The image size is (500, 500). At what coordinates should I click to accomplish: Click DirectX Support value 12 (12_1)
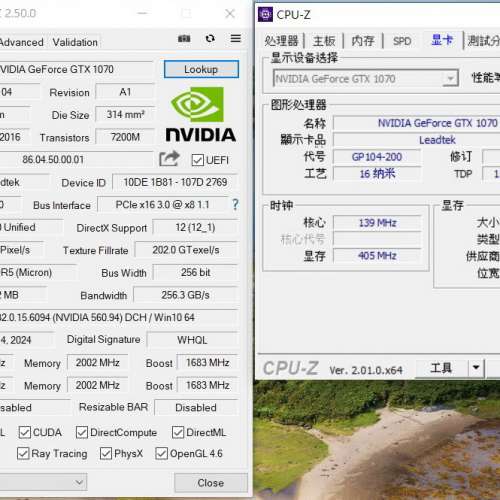195,227
